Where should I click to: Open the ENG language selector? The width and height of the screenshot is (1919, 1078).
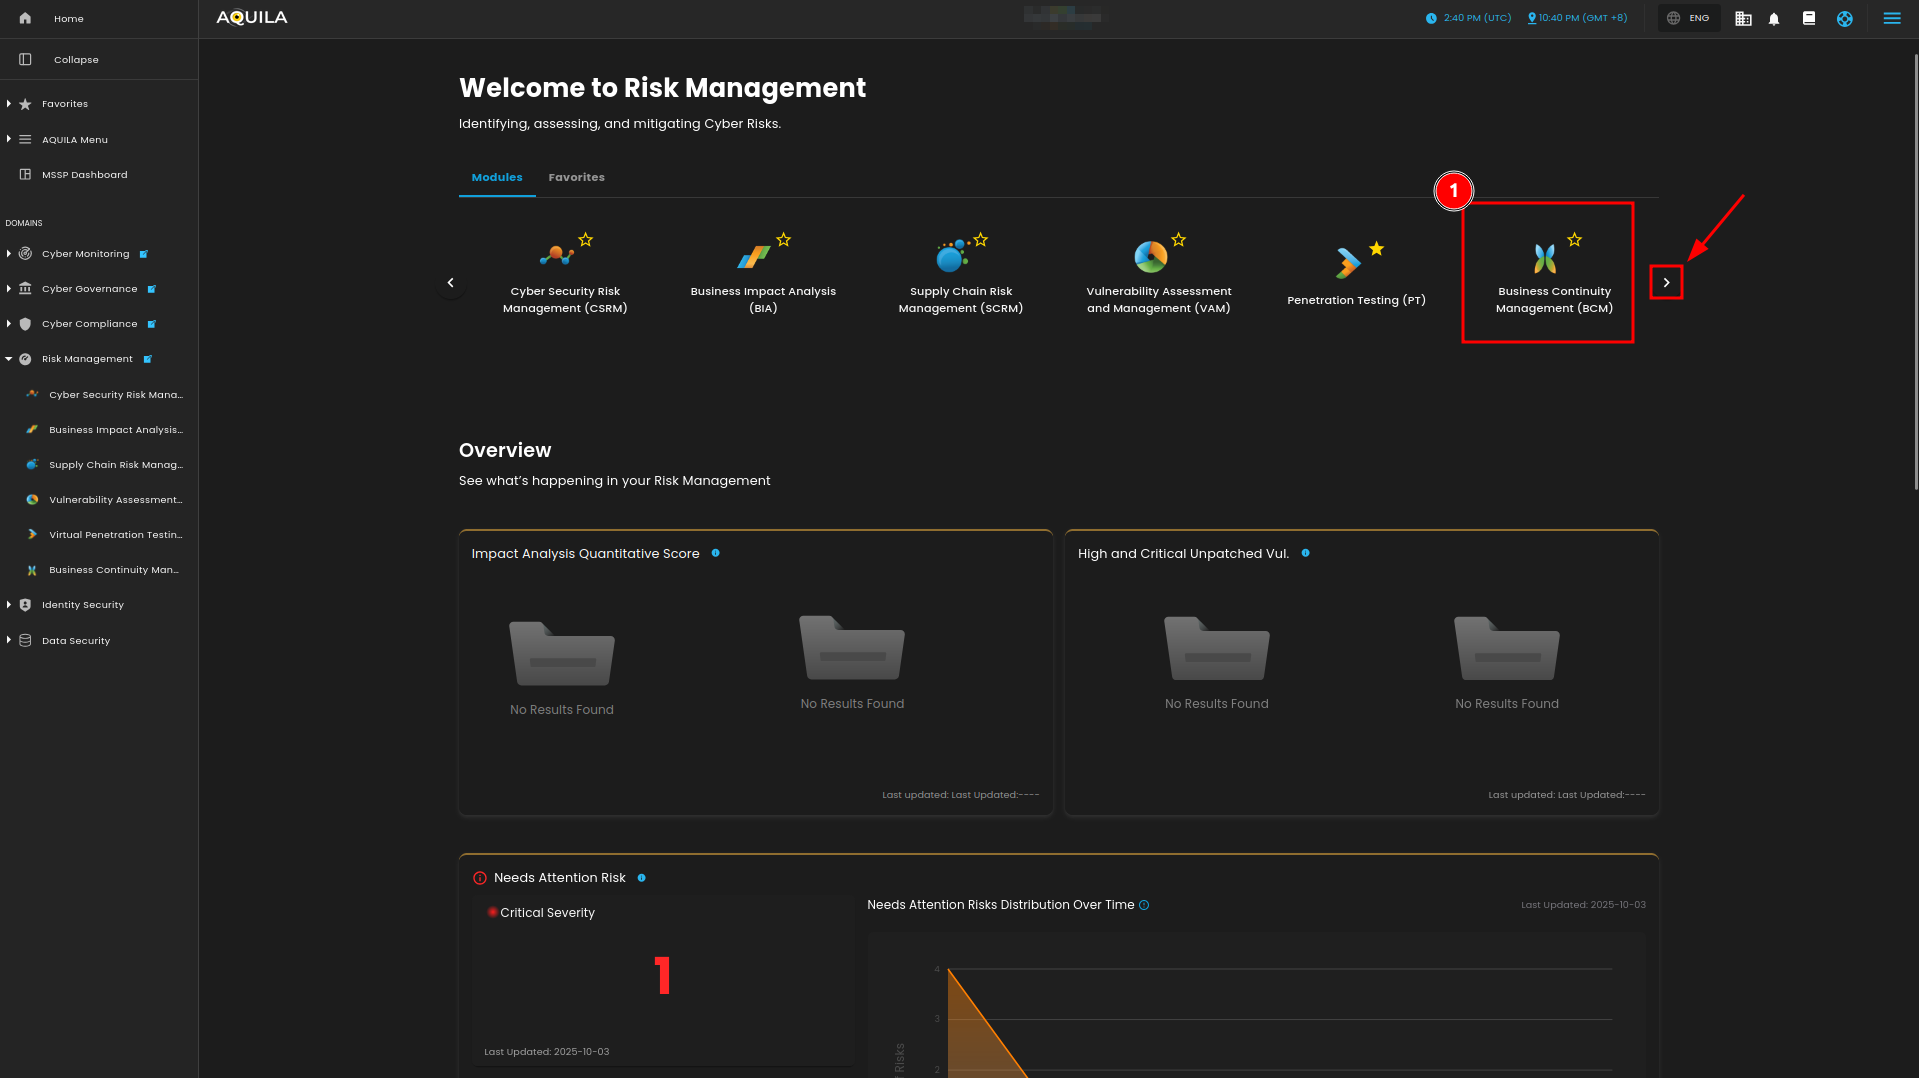(x=1688, y=18)
